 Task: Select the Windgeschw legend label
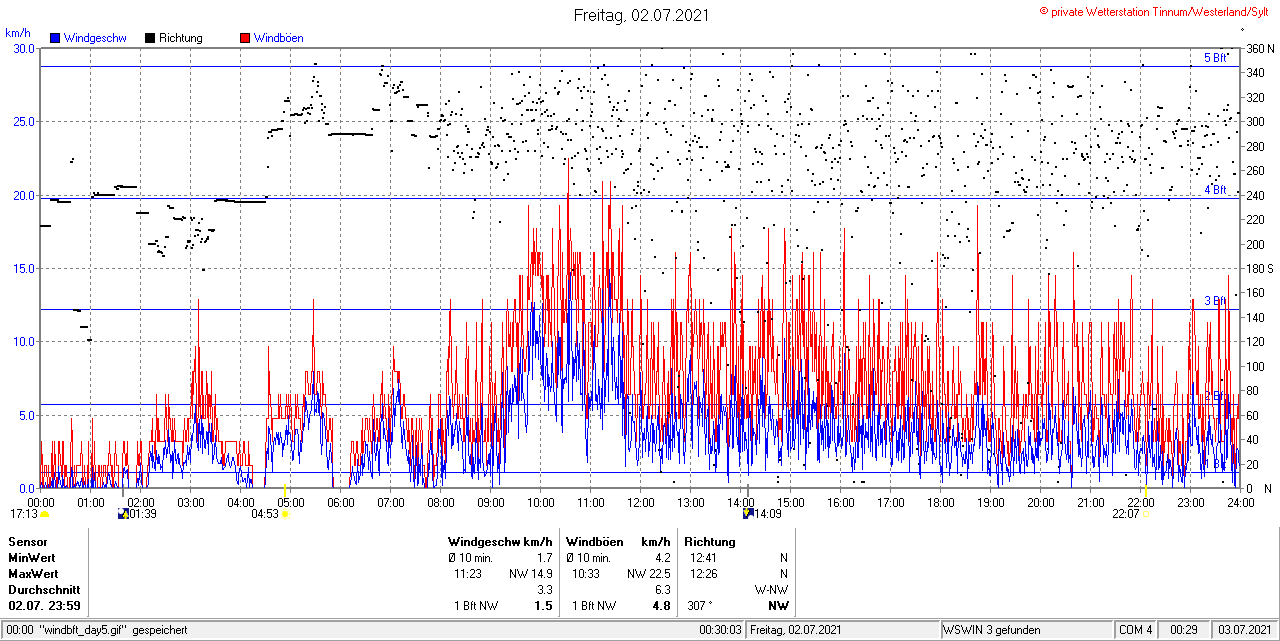click(x=95, y=38)
